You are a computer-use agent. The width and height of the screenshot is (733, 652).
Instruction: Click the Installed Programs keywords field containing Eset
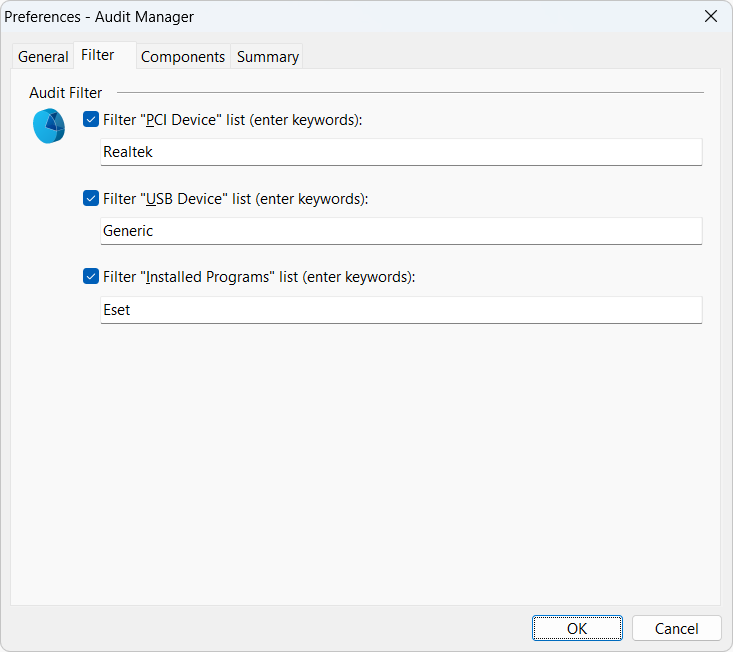tap(400, 310)
